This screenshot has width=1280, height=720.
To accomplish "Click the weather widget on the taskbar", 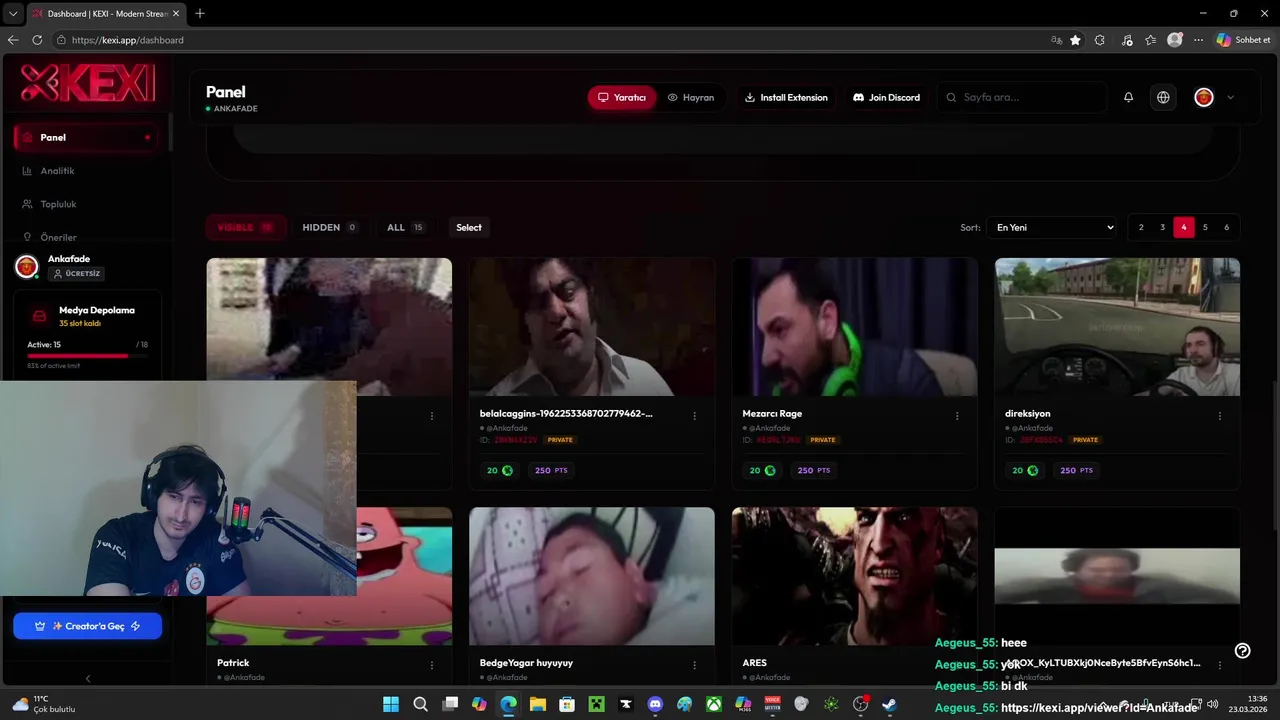I will (x=44, y=704).
